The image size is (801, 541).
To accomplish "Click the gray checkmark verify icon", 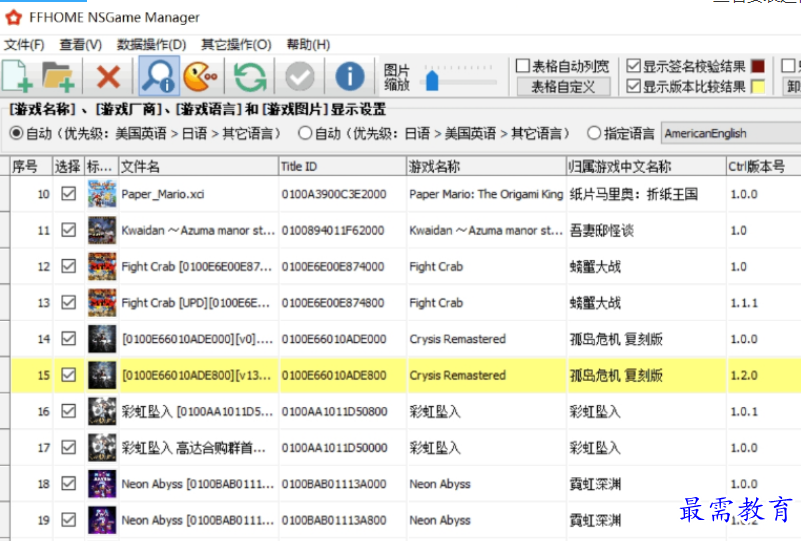I will 300,77.
